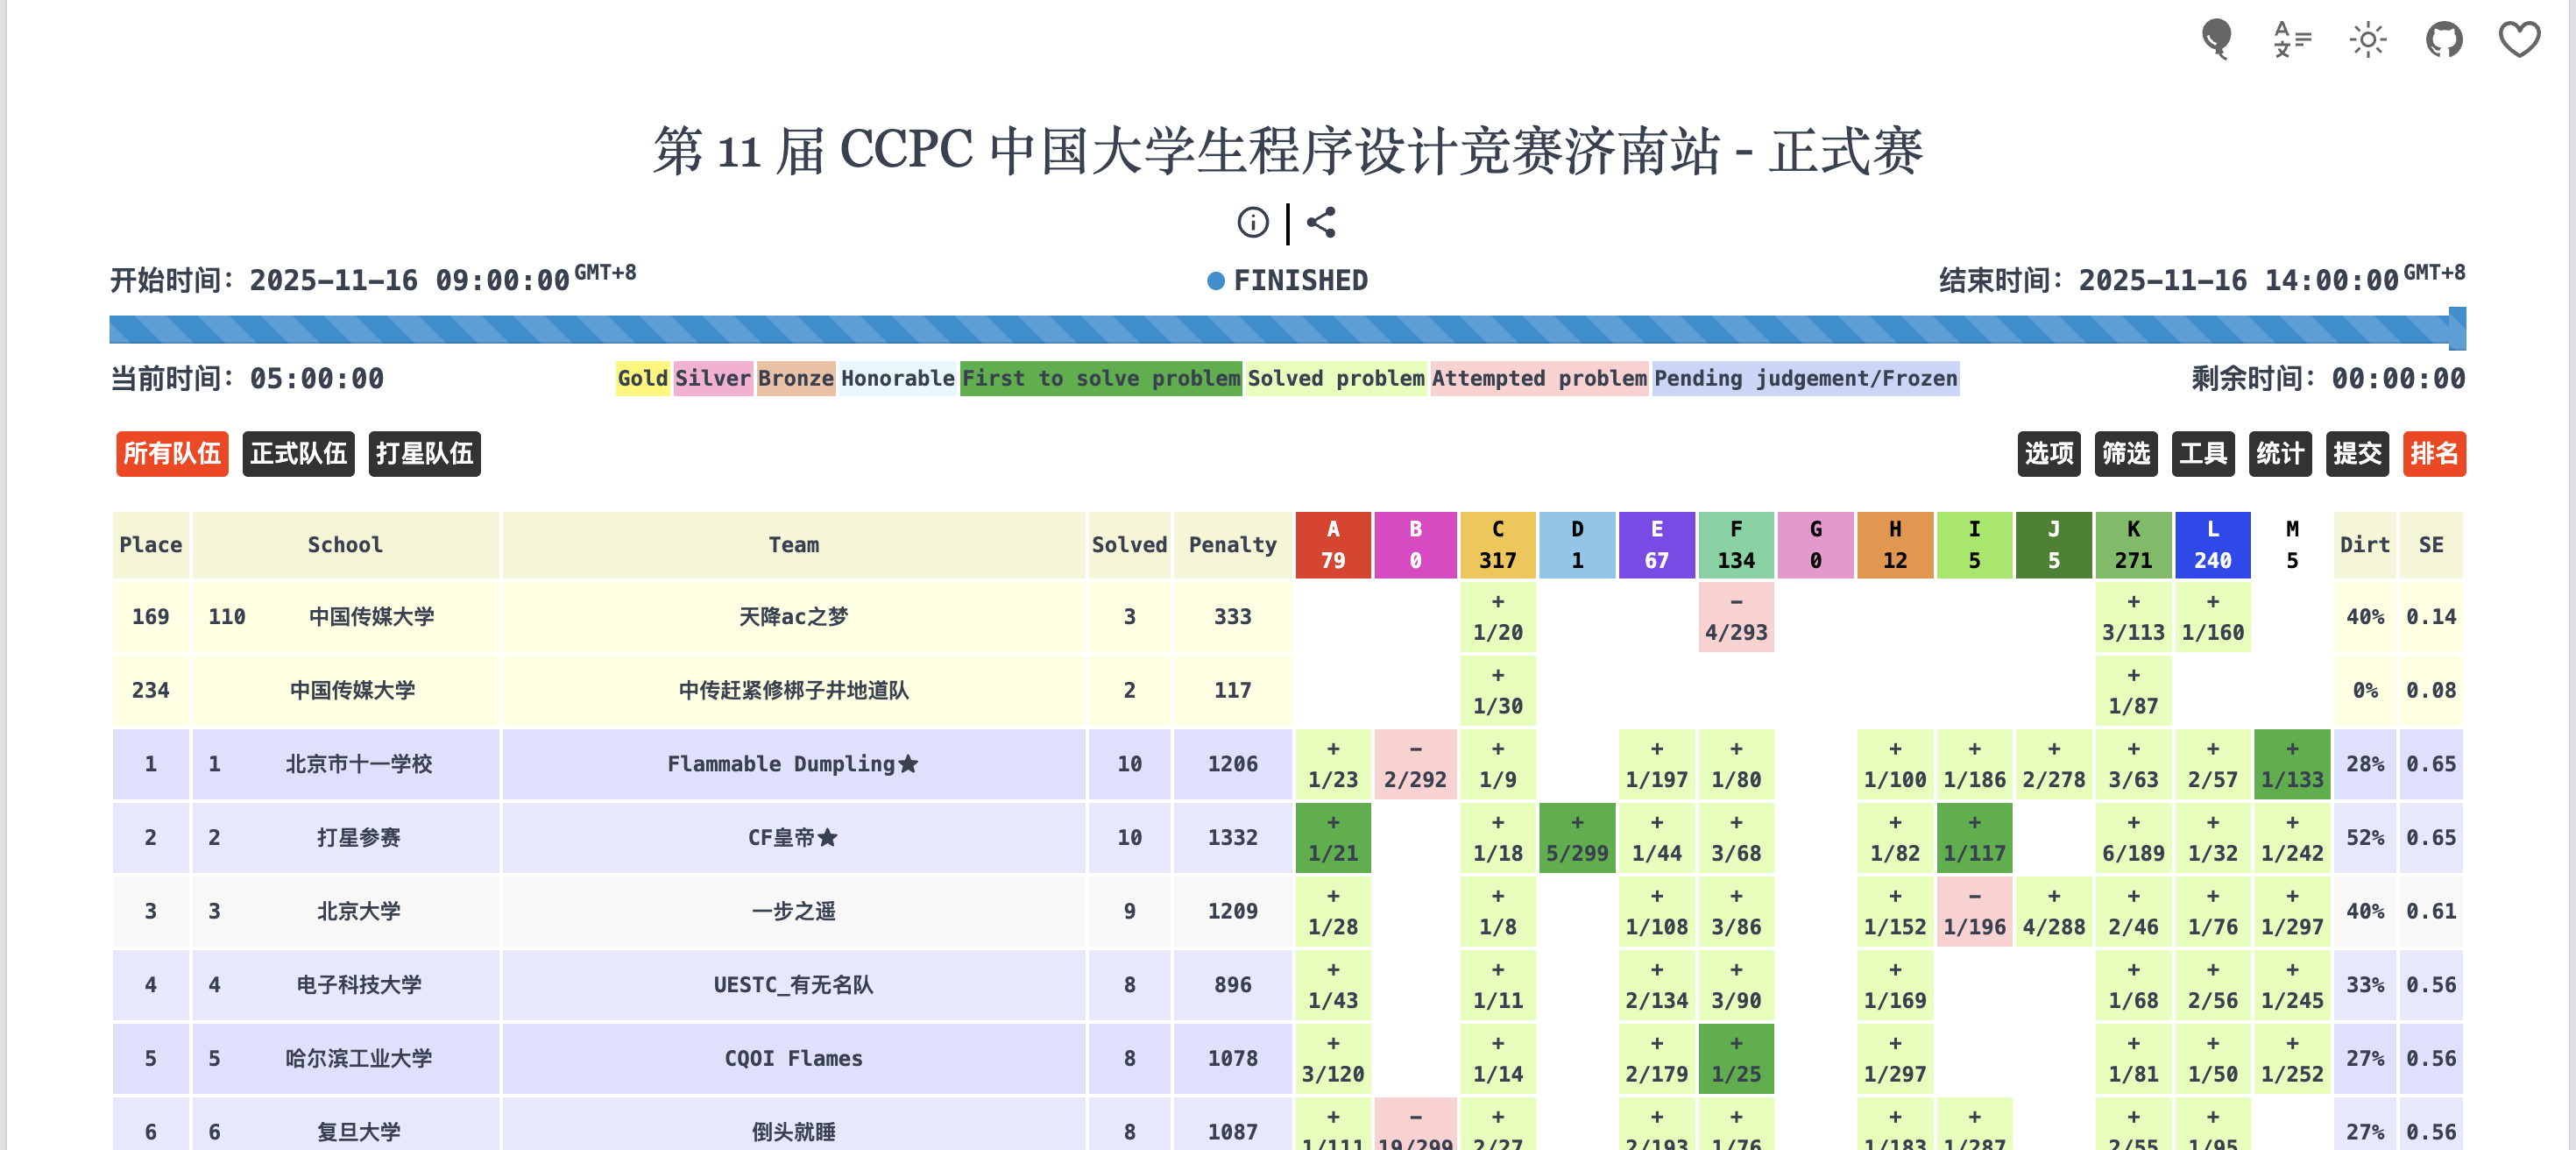Click star next to Flammable Dumpling

(x=908, y=764)
